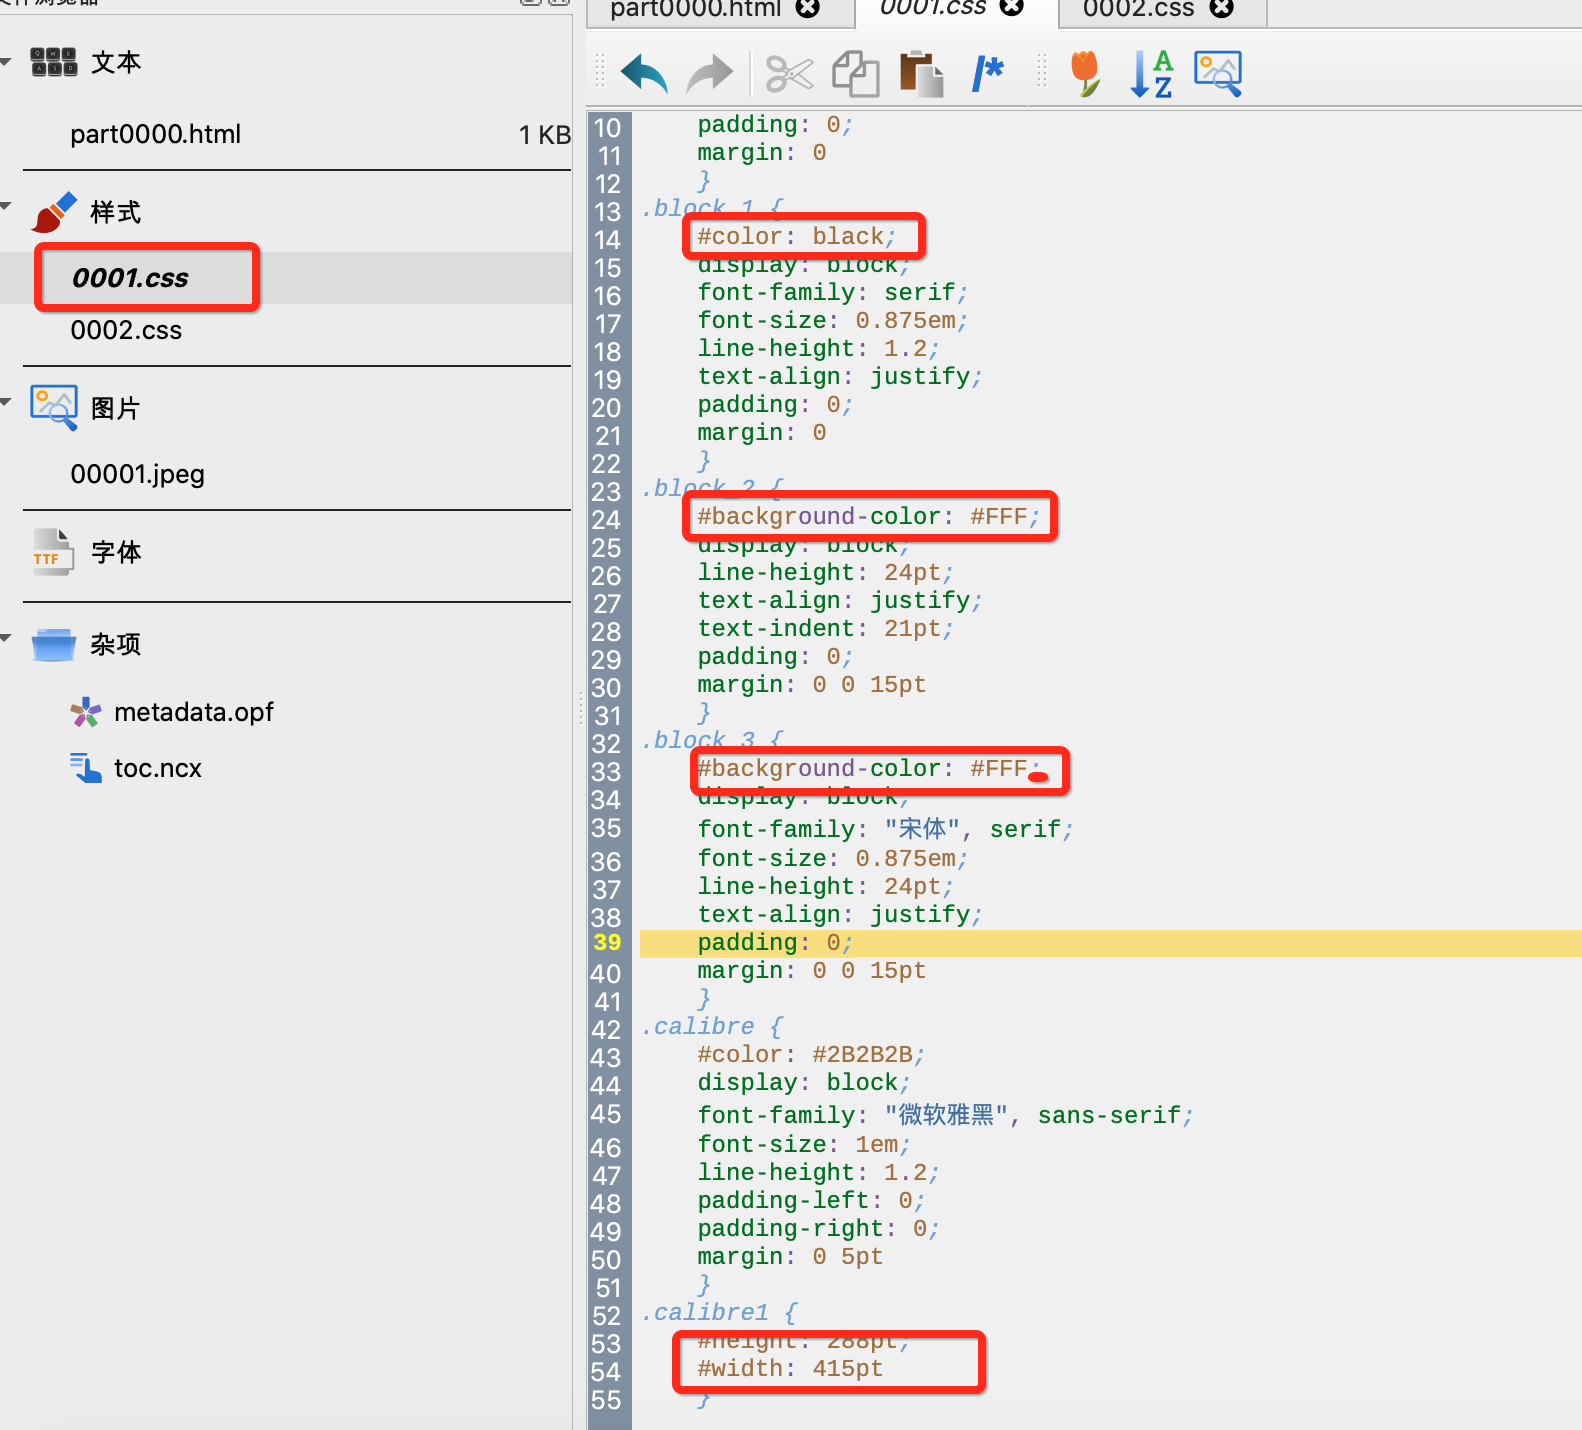Click the '1 KB' size of part0000.html

(x=544, y=134)
